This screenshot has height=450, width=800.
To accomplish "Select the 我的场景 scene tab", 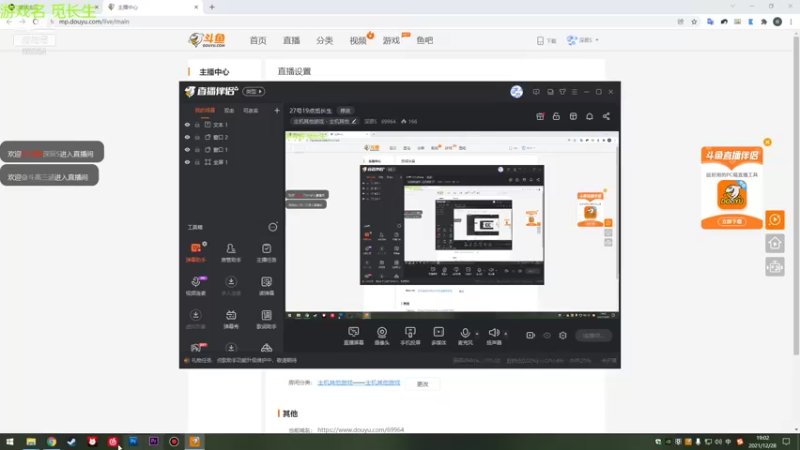I will click(205, 110).
